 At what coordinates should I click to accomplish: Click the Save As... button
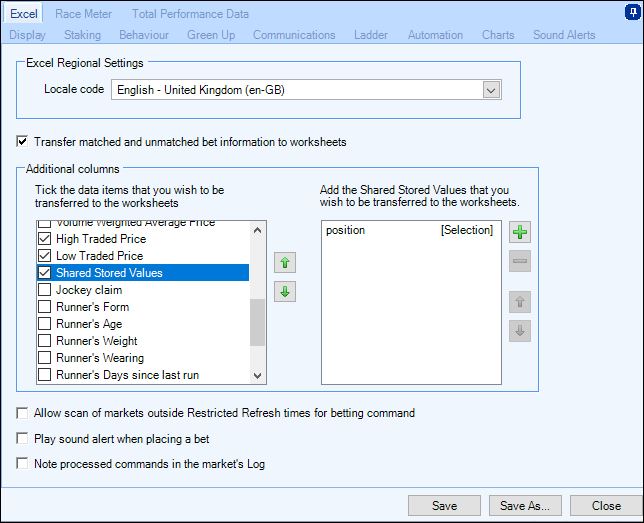pyautogui.click(x=531, y=506)
